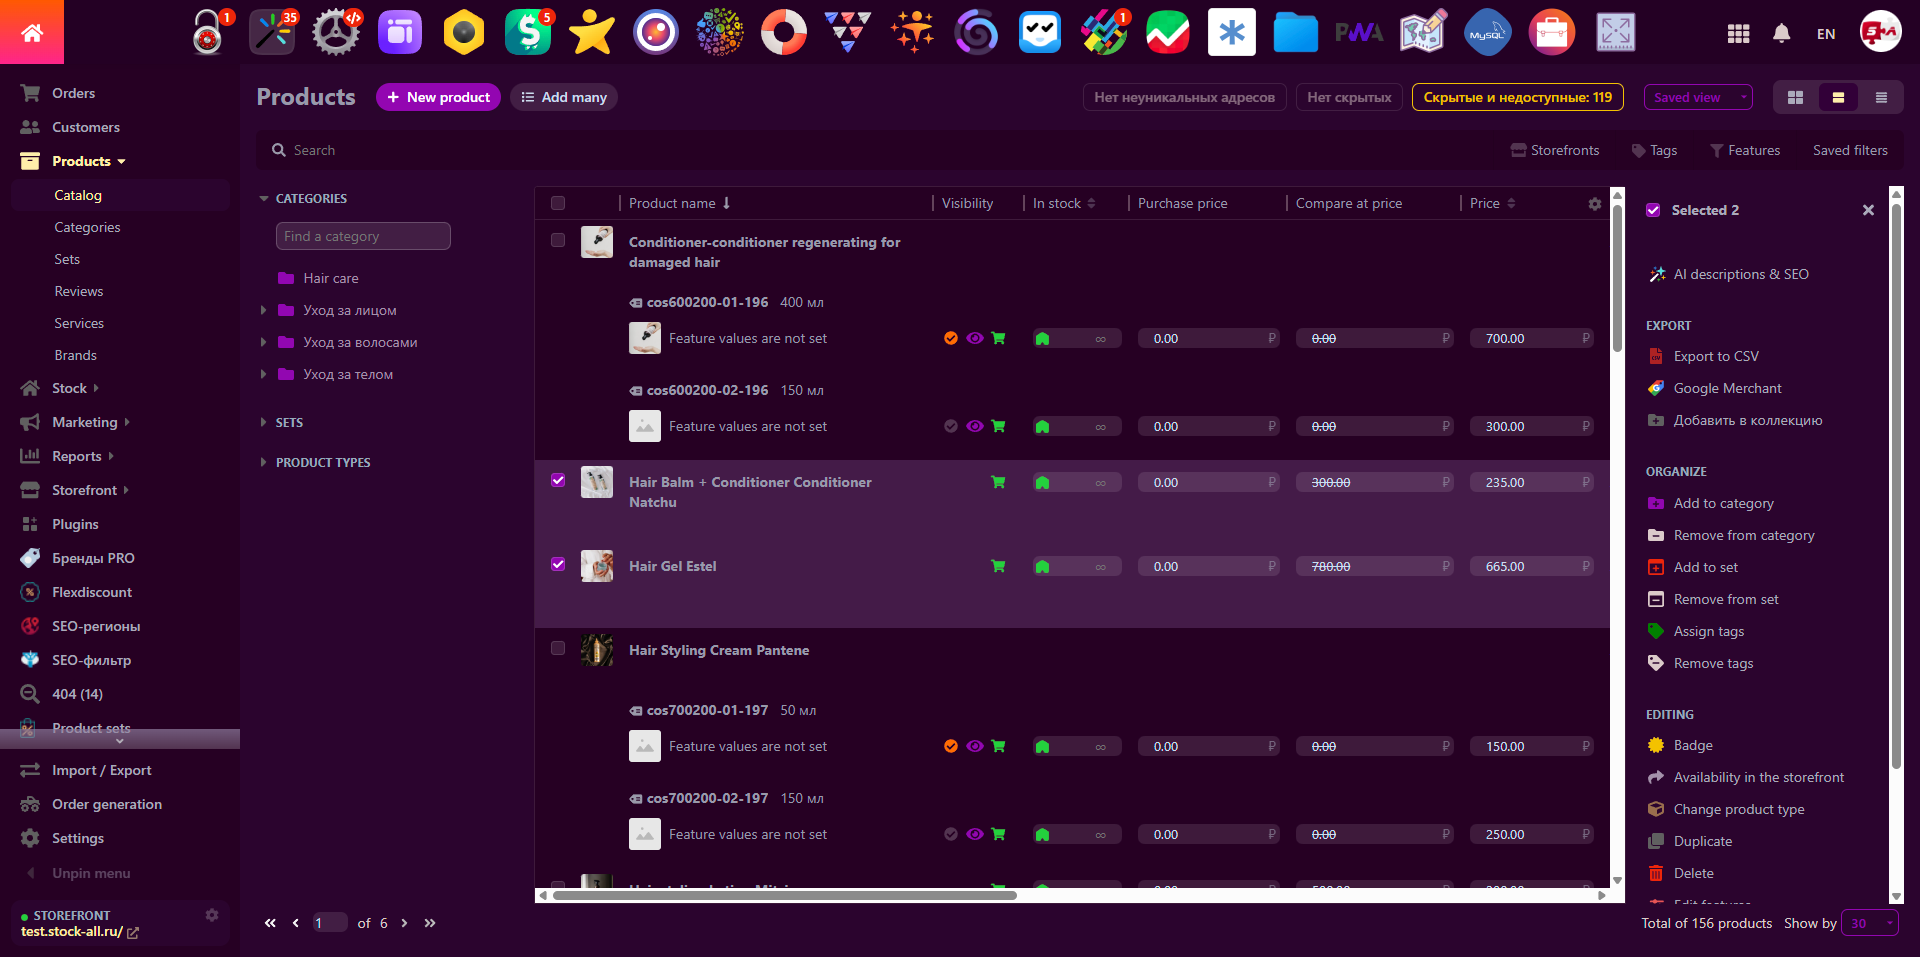The height and width of the screenshot is (957, 1920).
Task: Click the Delete trash icon in EDITING panel
Action: [1657, 873]
